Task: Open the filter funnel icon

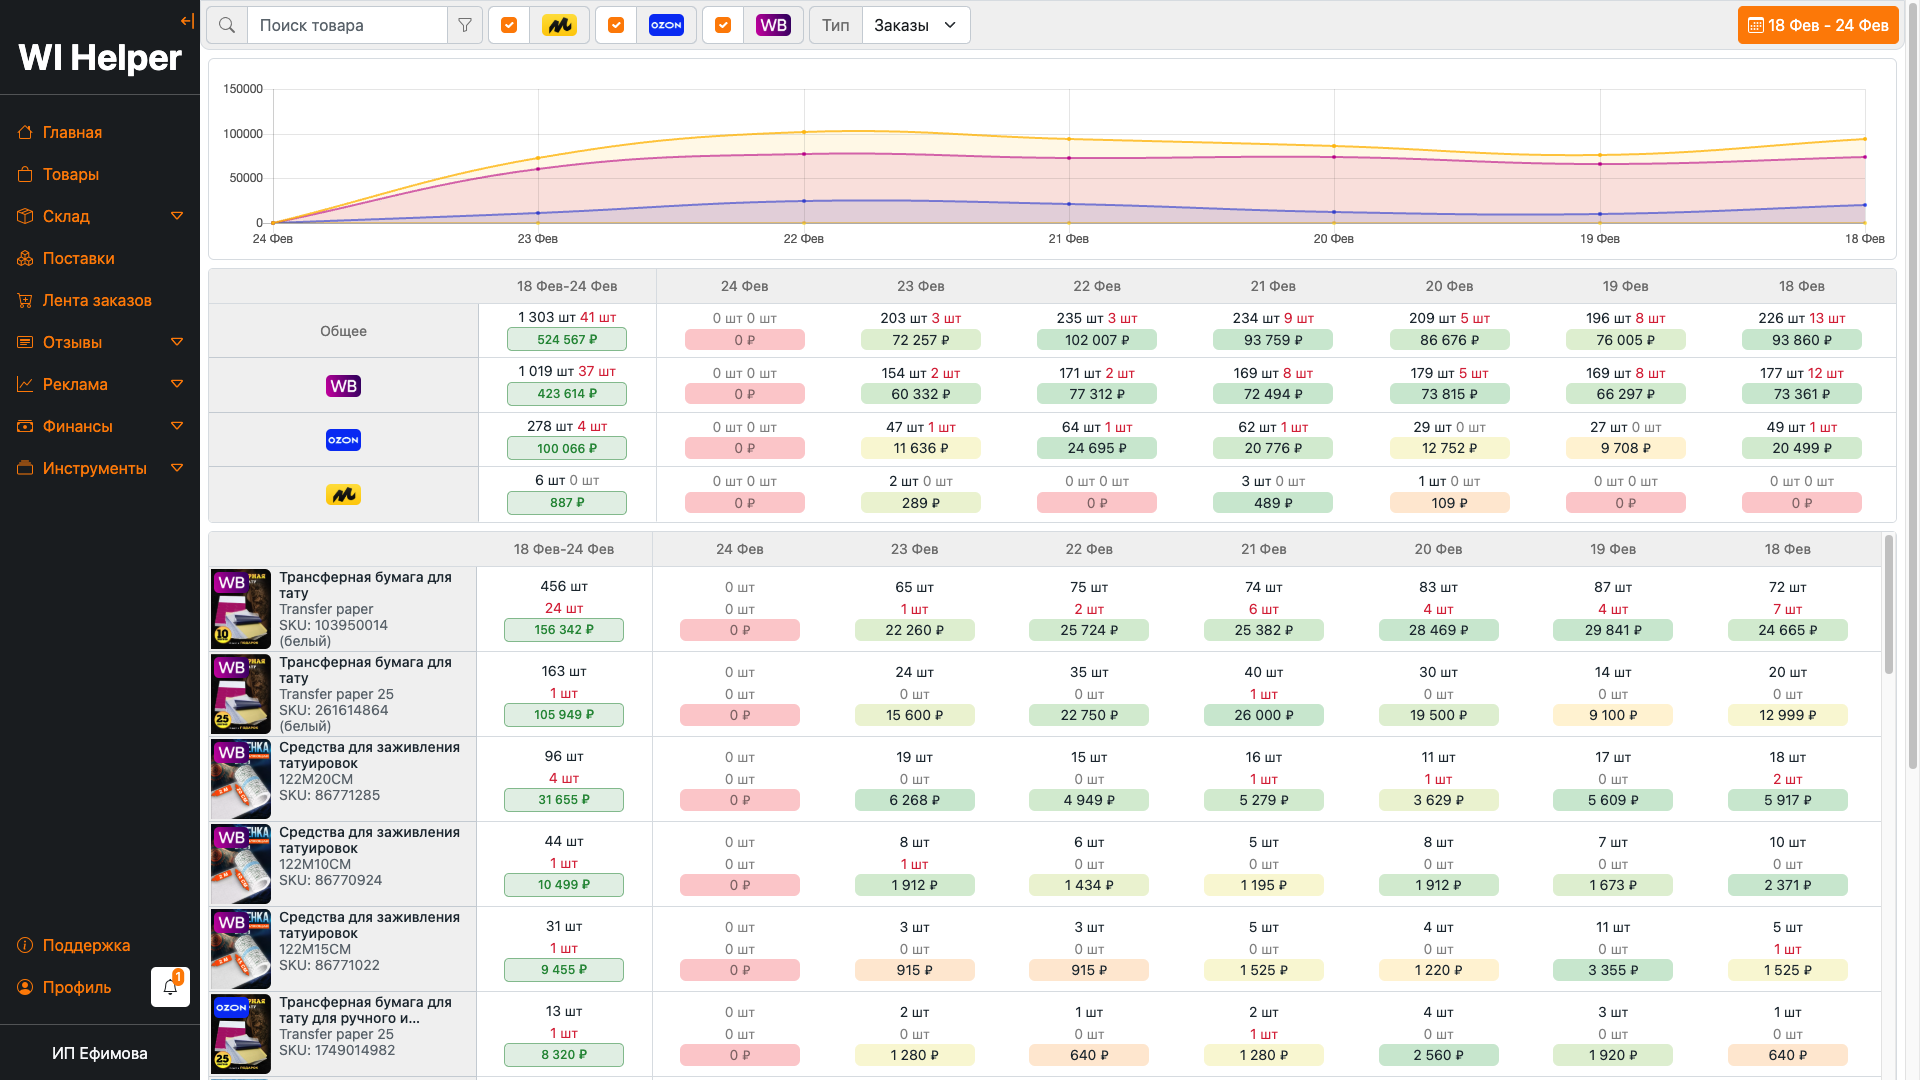Action: click(x=465, y=25)
